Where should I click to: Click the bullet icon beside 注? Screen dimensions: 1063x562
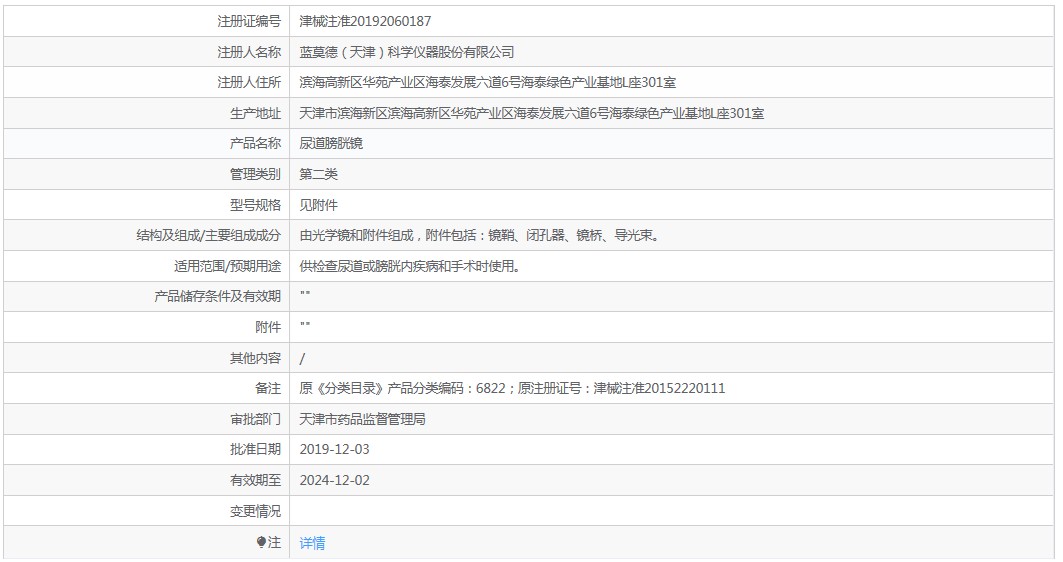tap(261, 542)
